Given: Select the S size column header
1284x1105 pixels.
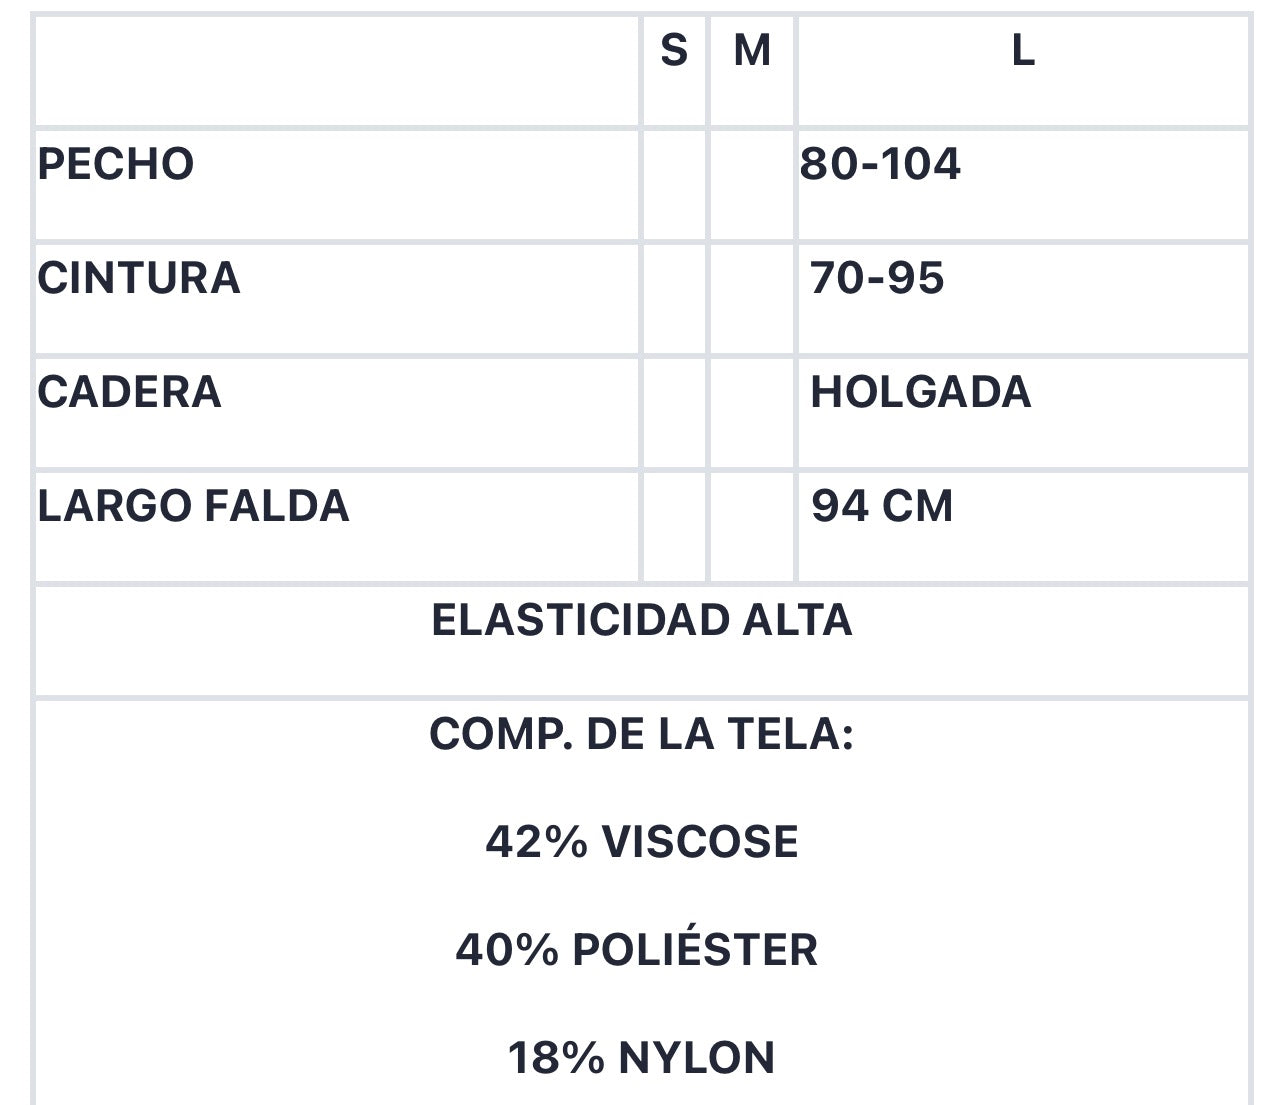Looking at the screenshot, I should point(674,50).
